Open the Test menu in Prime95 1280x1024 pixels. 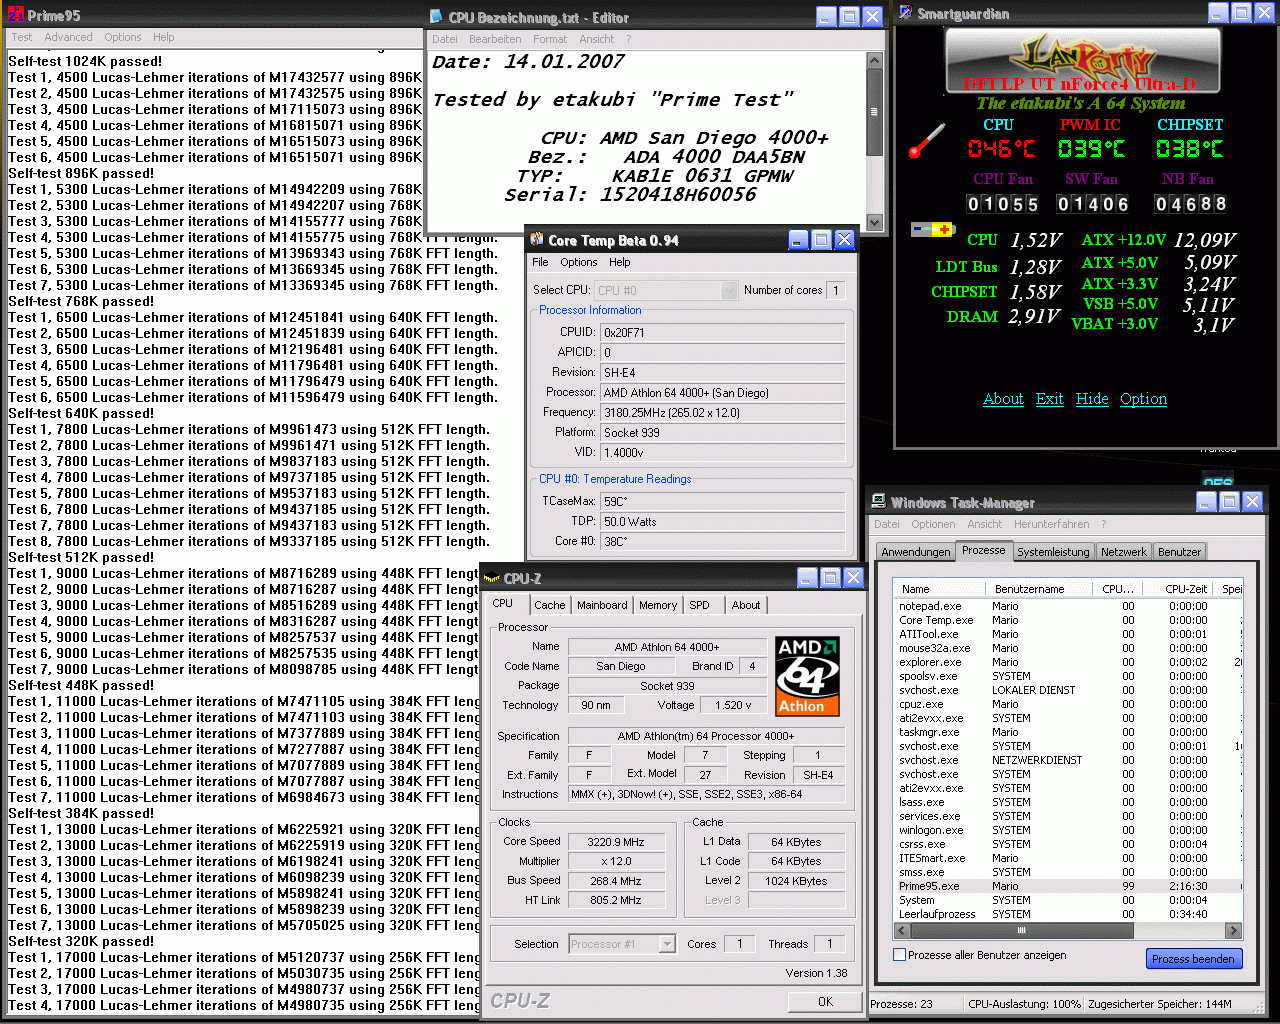[x=22, y=37]
